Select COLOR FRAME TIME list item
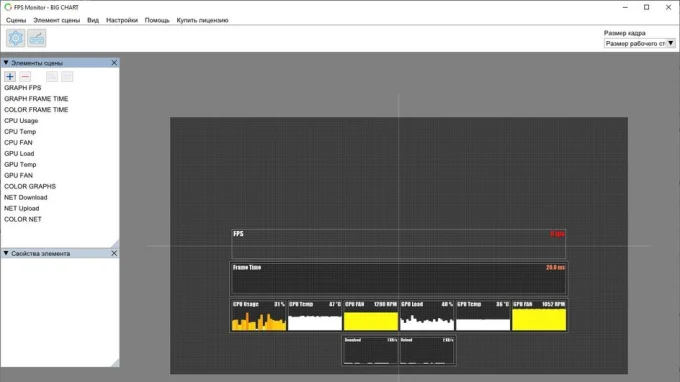This screenshot has width=680, height=382. pyautogui.click(x=36, y=110)
